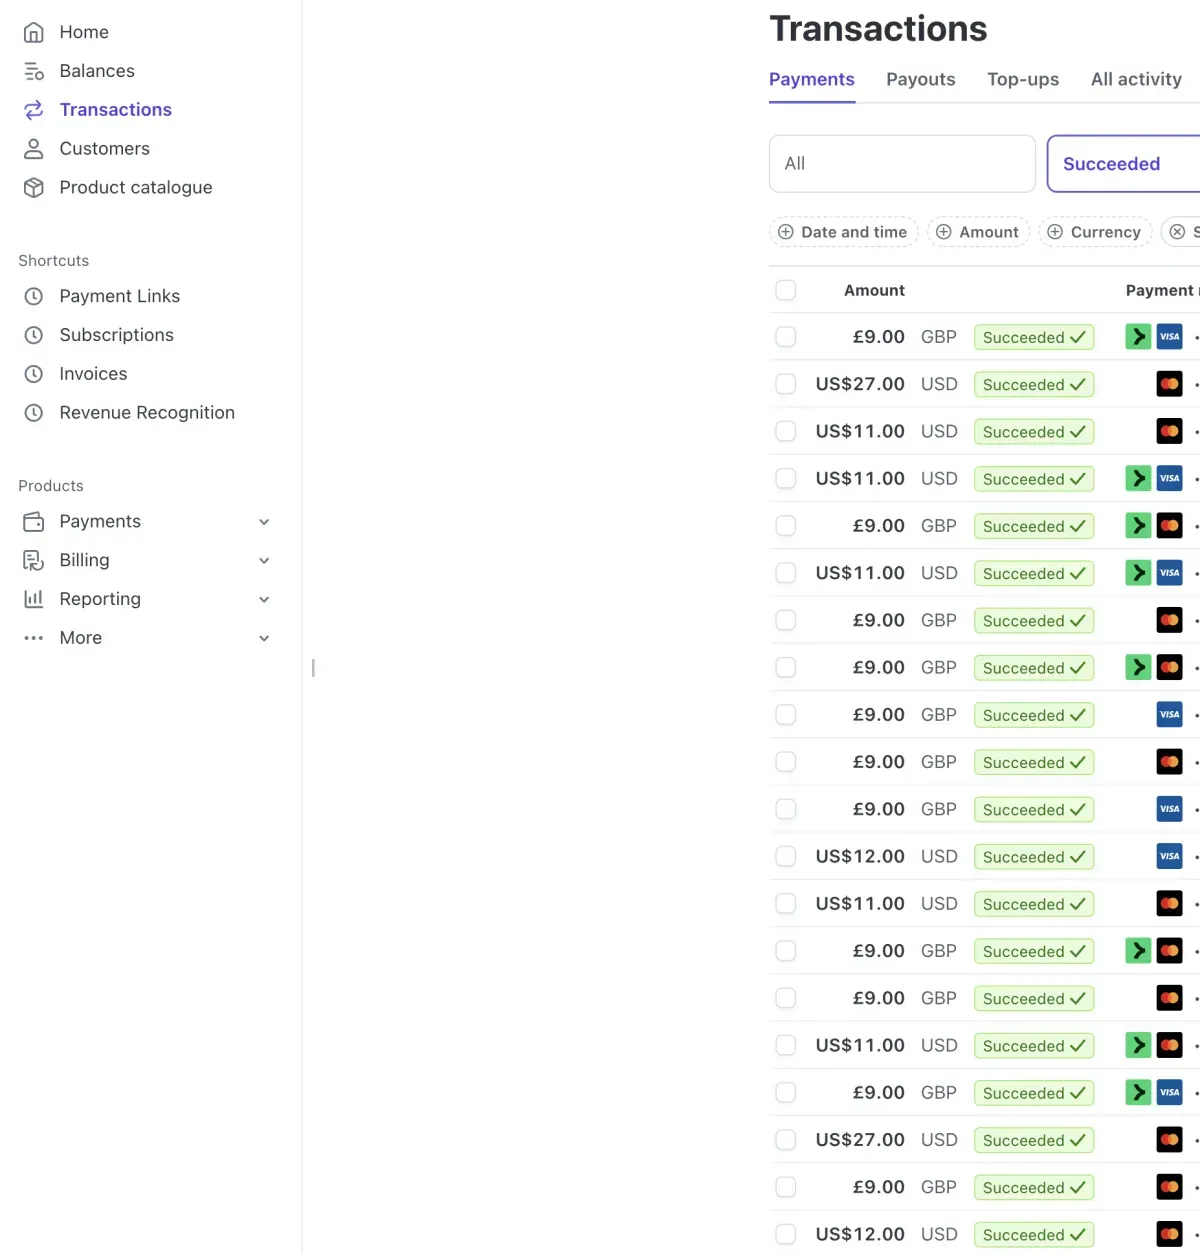The image size is (1200, 1254).
Task: Expand the Reporting section chevron
Action: [x=264, y=600]
